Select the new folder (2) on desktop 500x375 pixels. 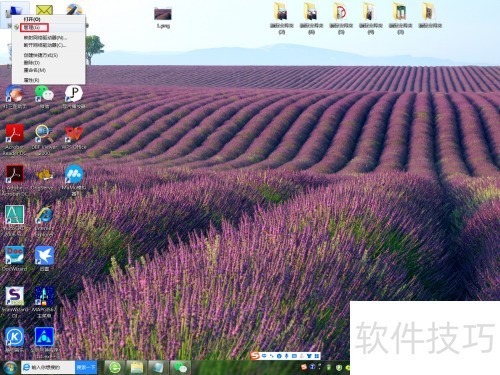(282, 18)
